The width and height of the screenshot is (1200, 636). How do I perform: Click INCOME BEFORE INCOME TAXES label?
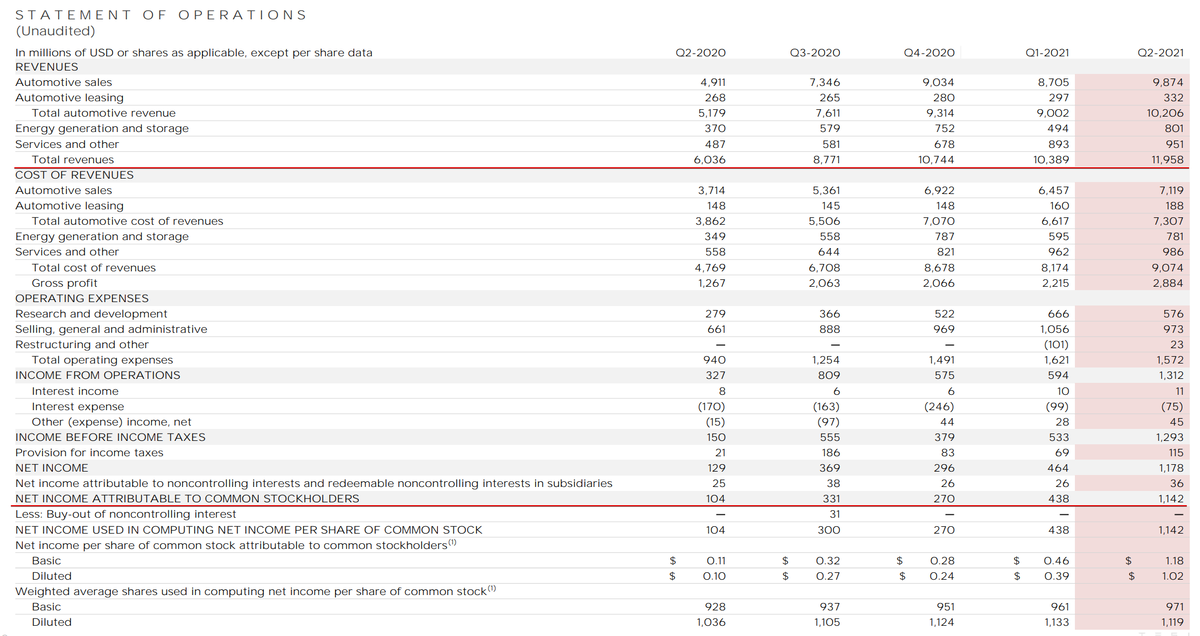click(110, 437)
